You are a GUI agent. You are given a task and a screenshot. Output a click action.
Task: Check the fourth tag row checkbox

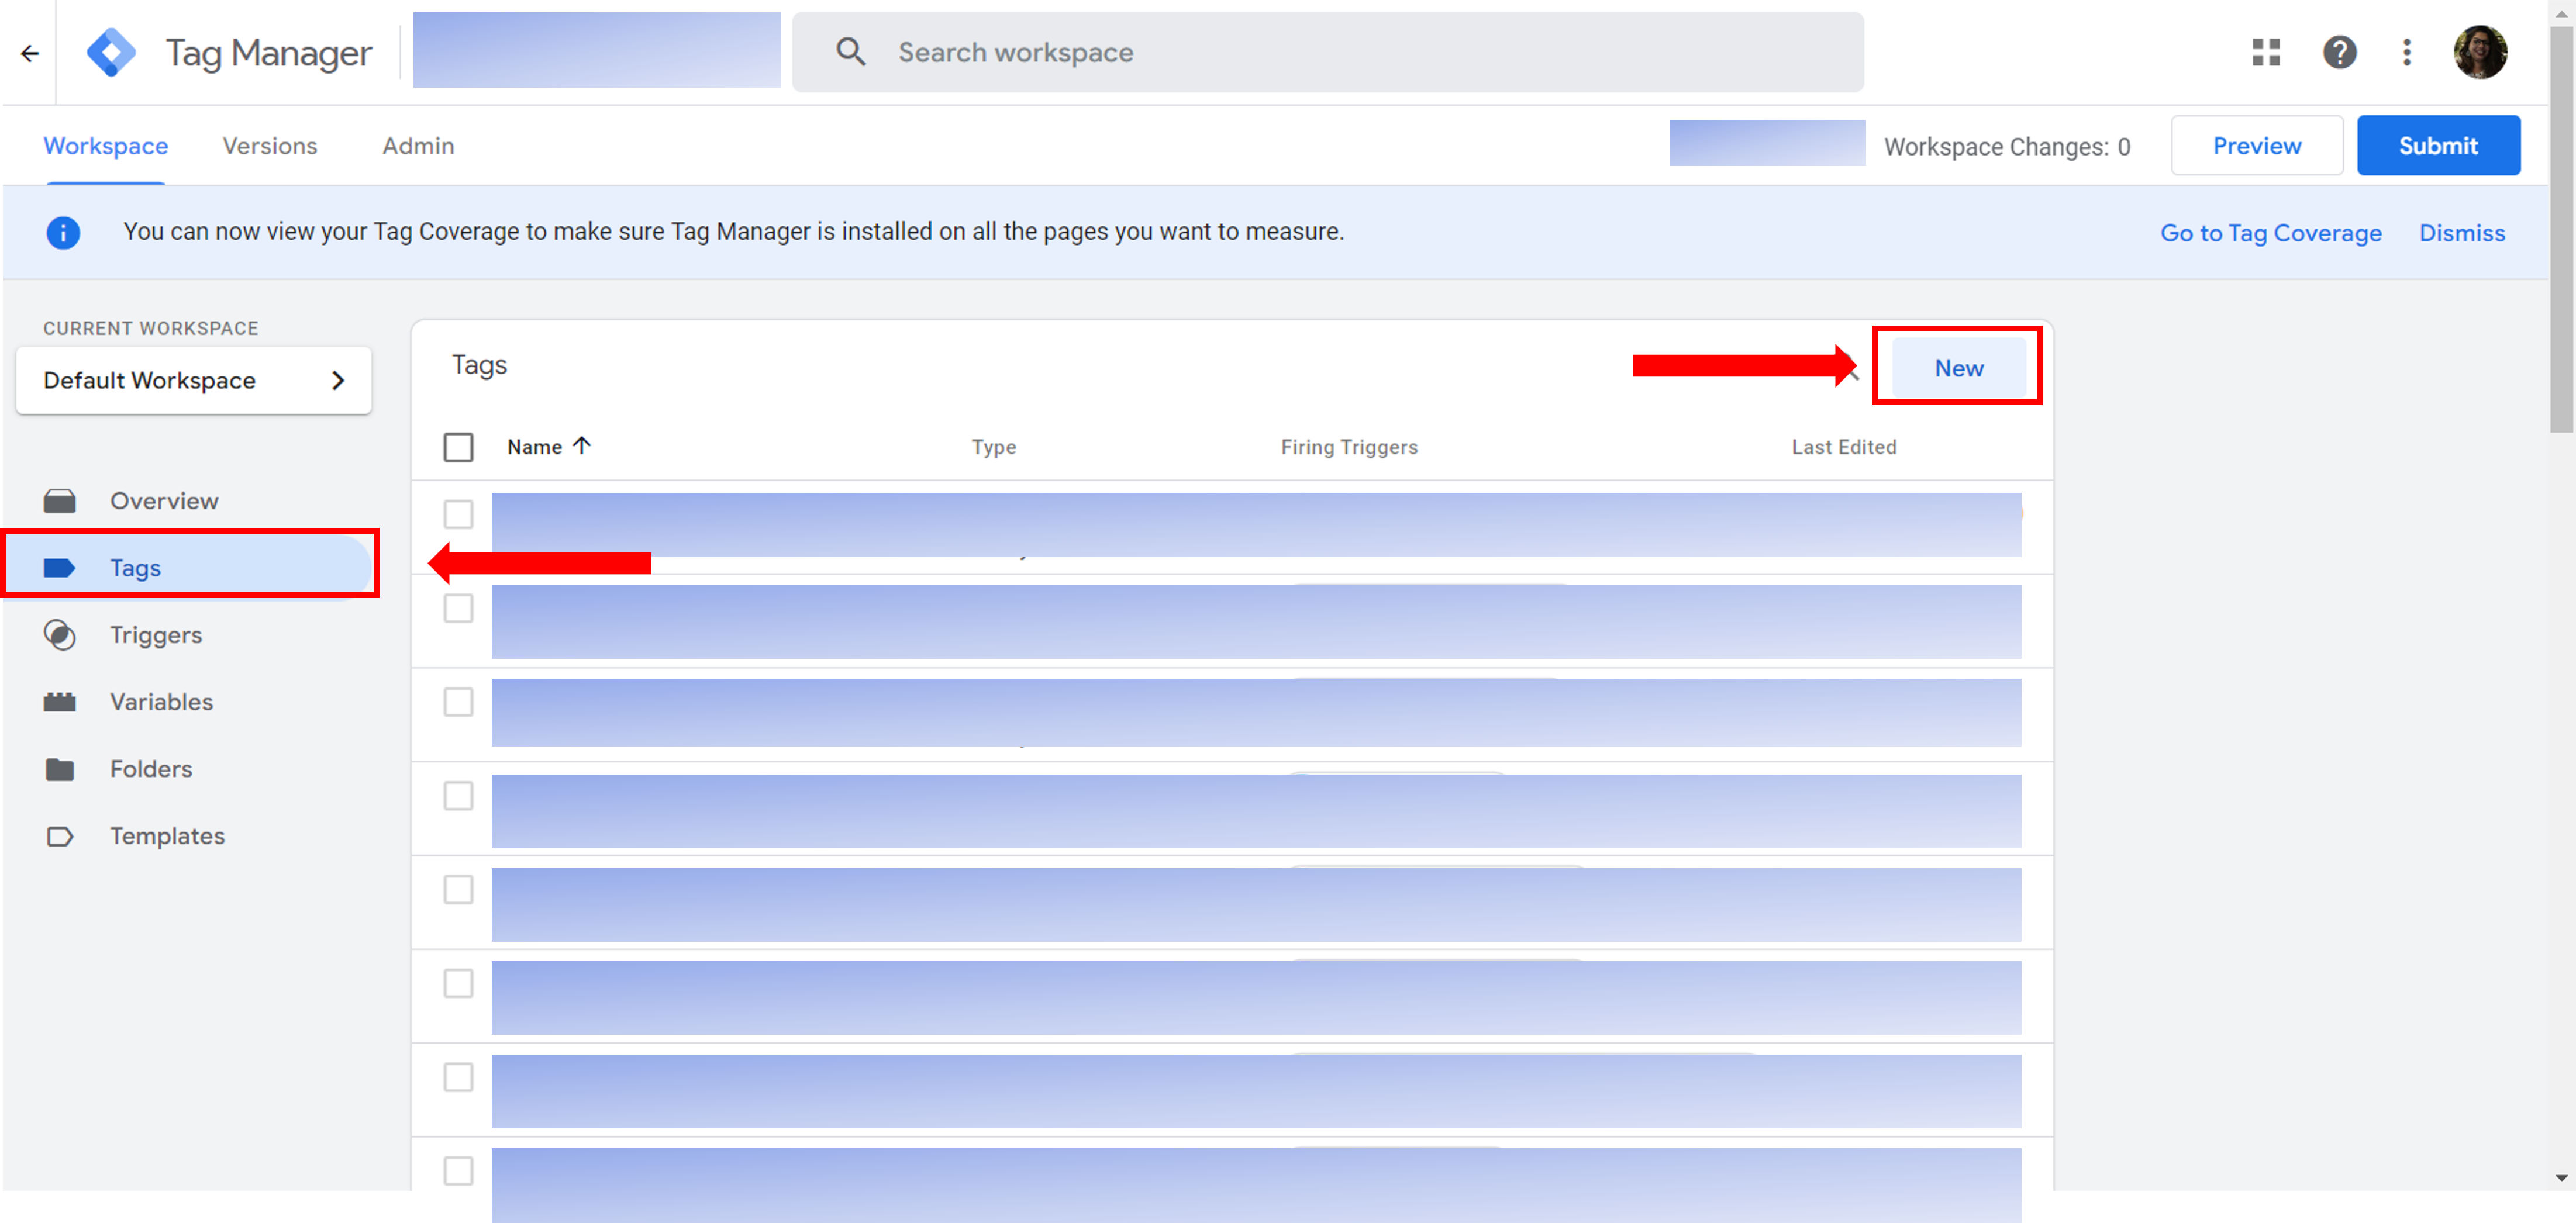(x=458, y=796)
